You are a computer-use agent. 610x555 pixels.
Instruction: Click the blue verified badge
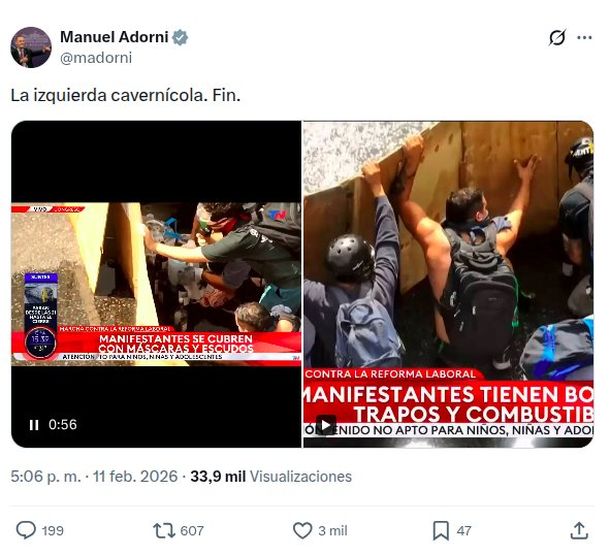click(x=180, y=37)
